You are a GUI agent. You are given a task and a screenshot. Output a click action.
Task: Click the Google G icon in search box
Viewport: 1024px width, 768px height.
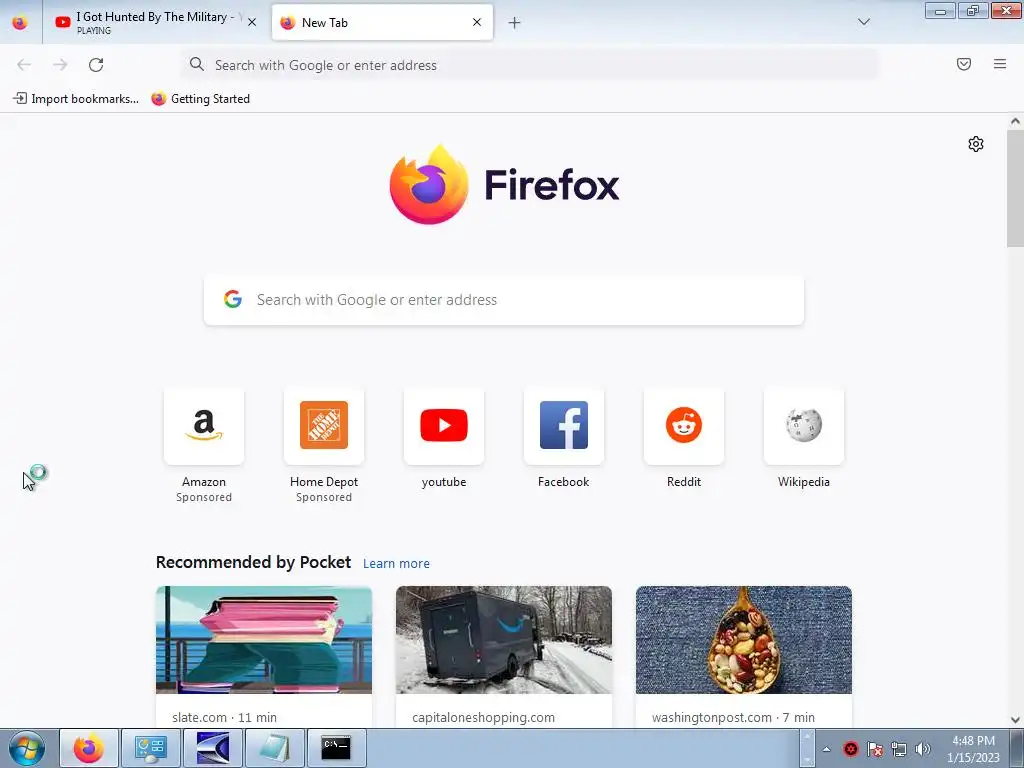click(233, 299)
